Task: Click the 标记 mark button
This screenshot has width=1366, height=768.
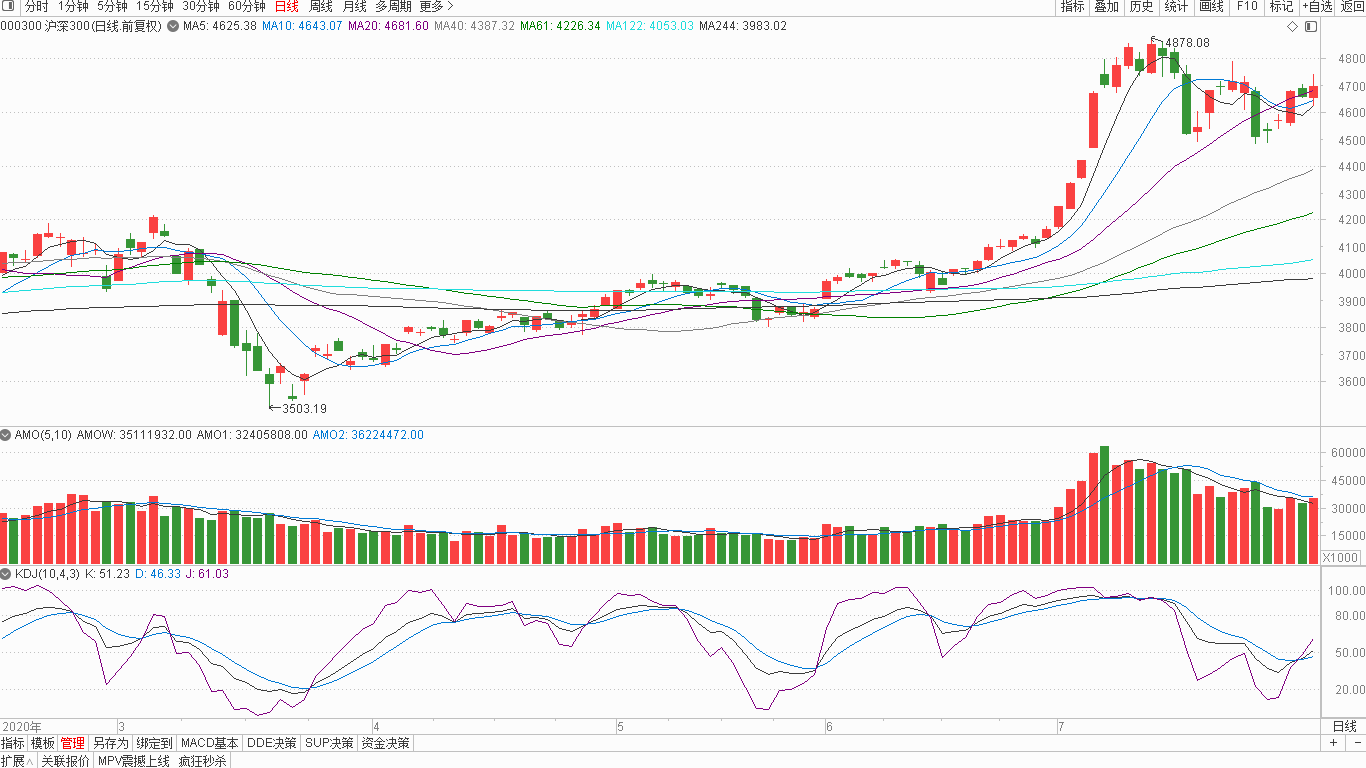Action: tap(1281, 6)
